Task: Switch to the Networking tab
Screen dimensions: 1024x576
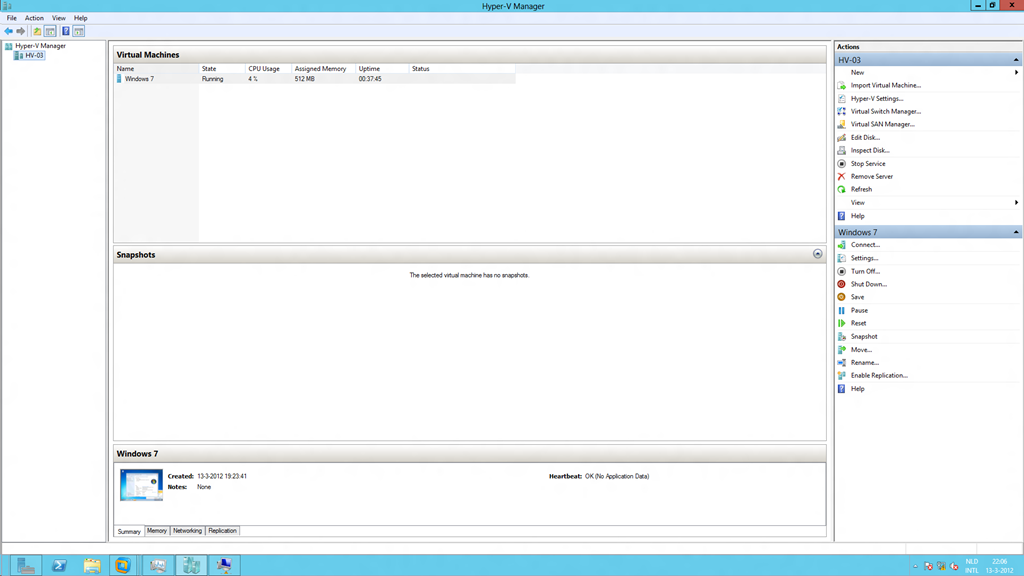Action: click(187, 531)
